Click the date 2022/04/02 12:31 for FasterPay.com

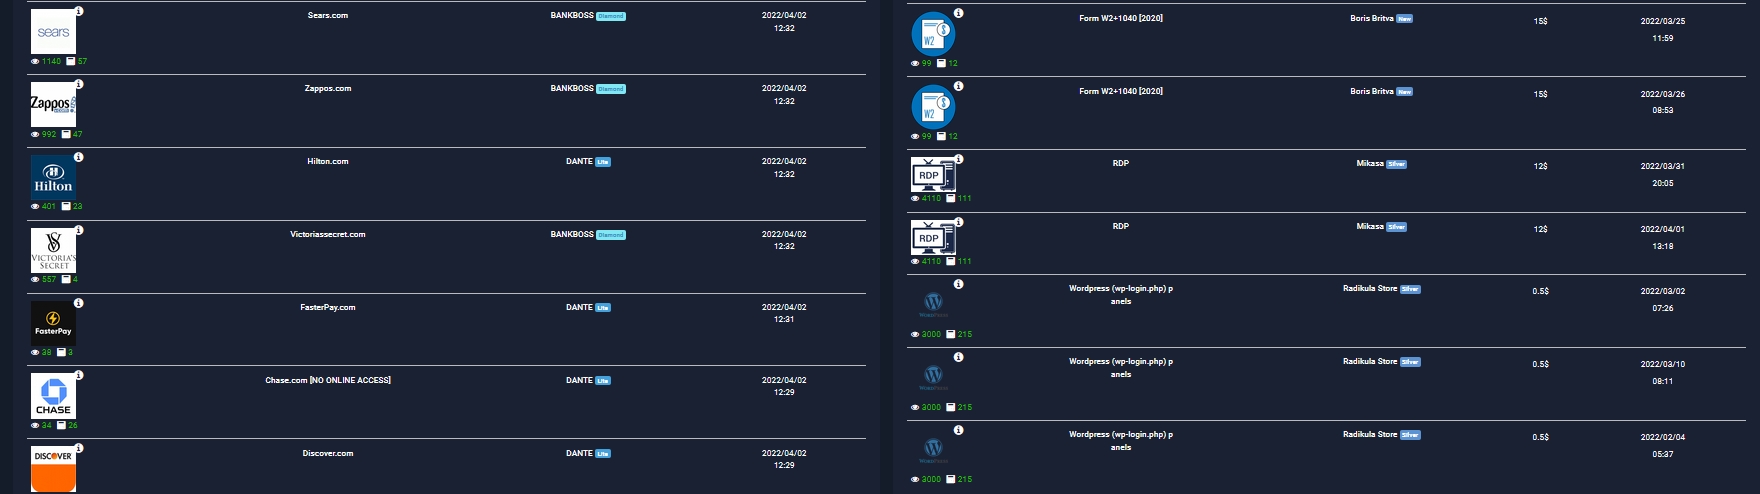pyautogui.click(x=784, y=313)
